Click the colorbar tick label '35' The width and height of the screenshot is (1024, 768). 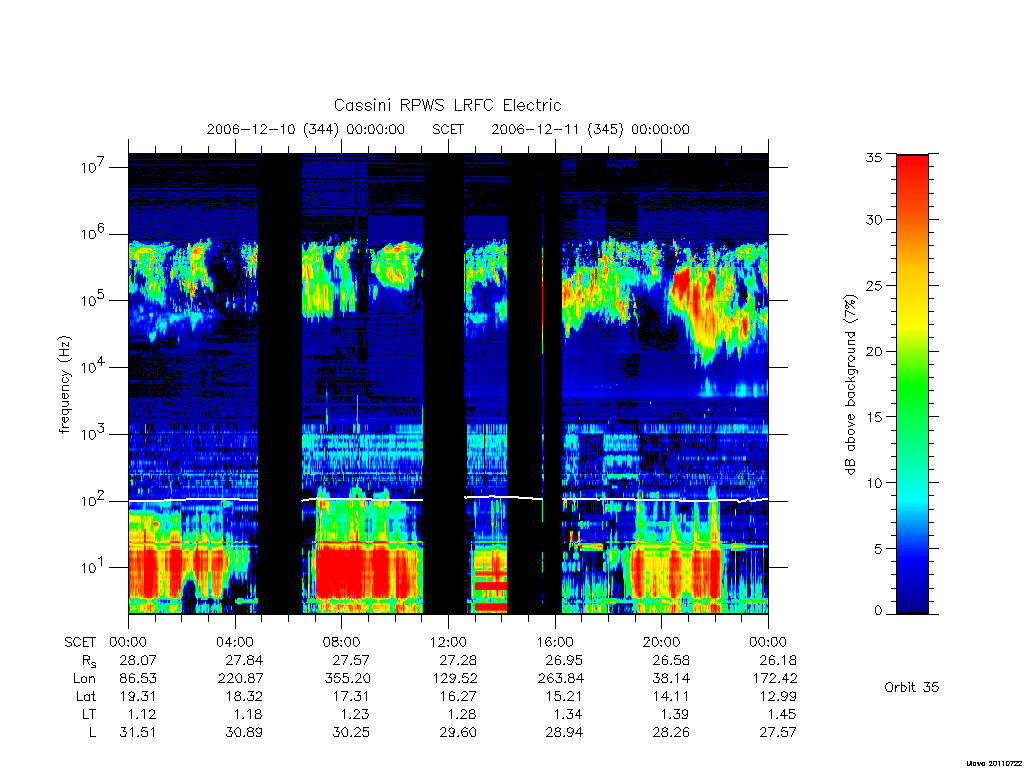pos(874,157)
